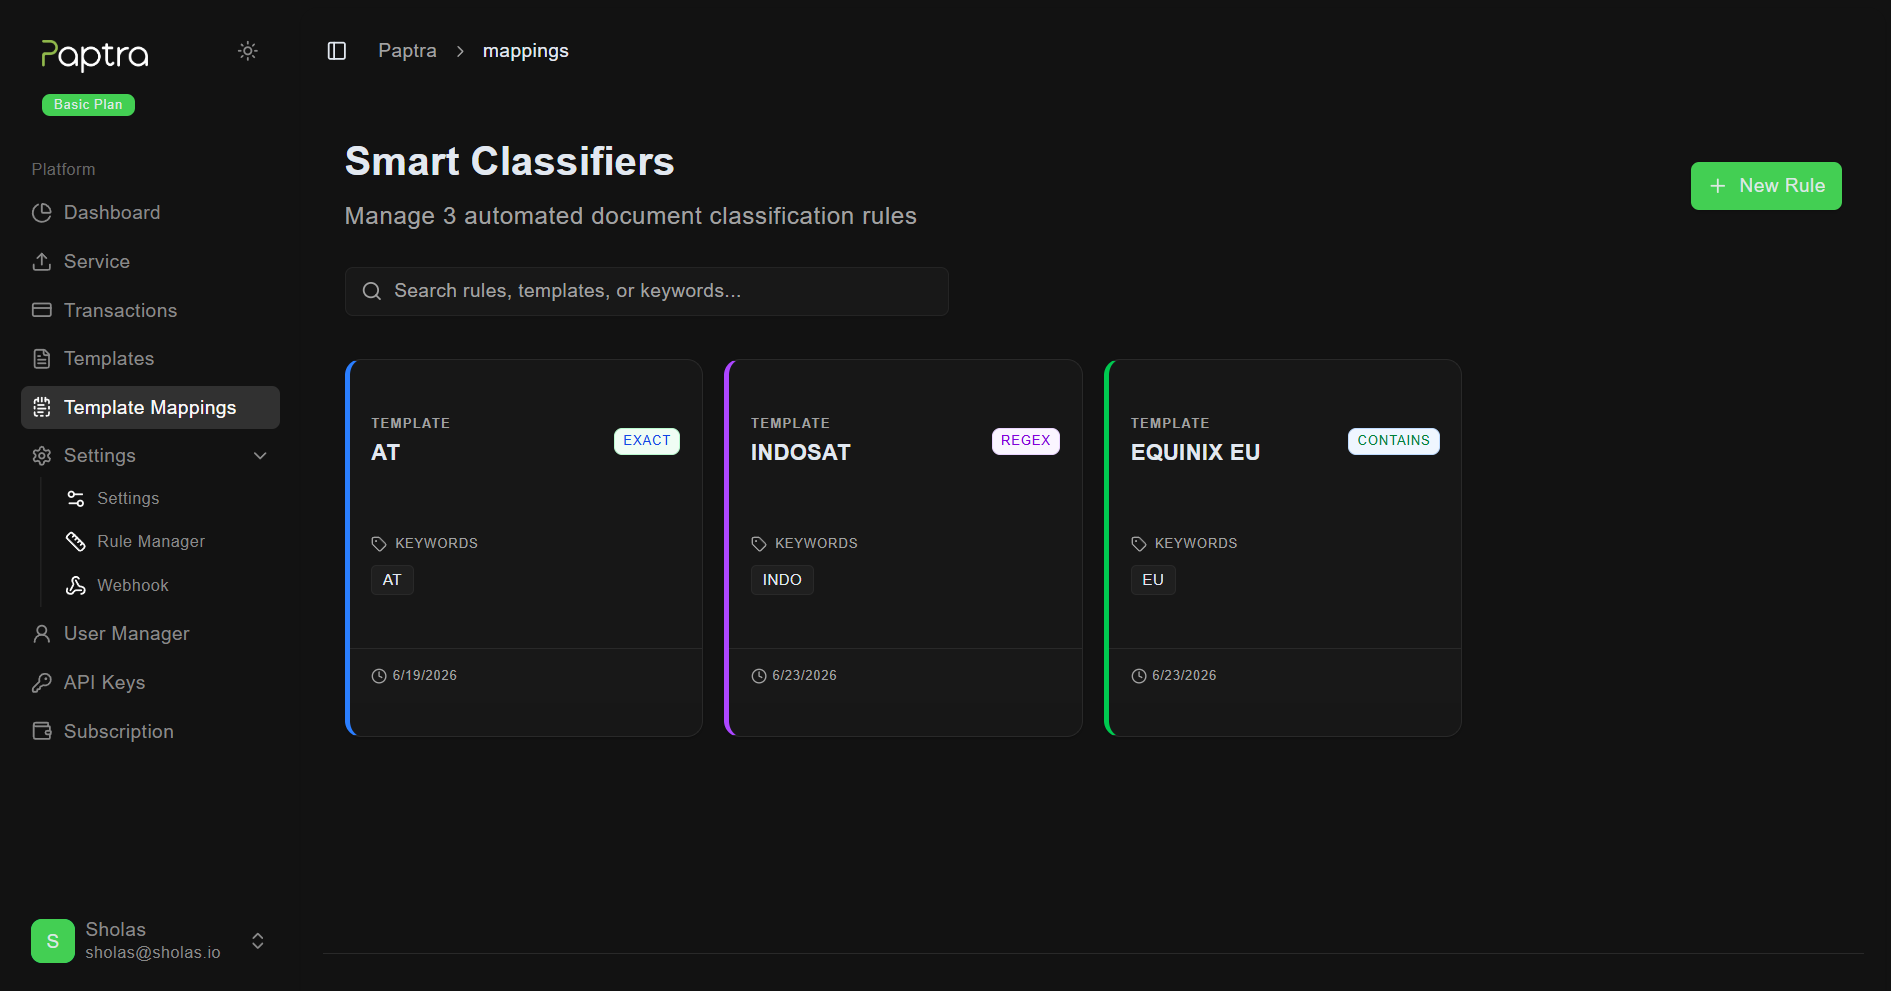Navigate to Templates
1891x991 pixels.
(150, 359)
